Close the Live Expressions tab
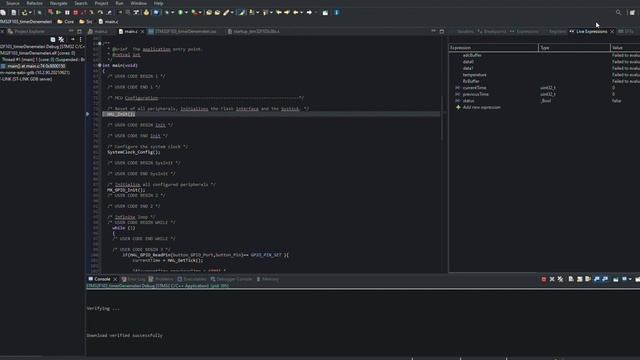 tap(612, 31)
